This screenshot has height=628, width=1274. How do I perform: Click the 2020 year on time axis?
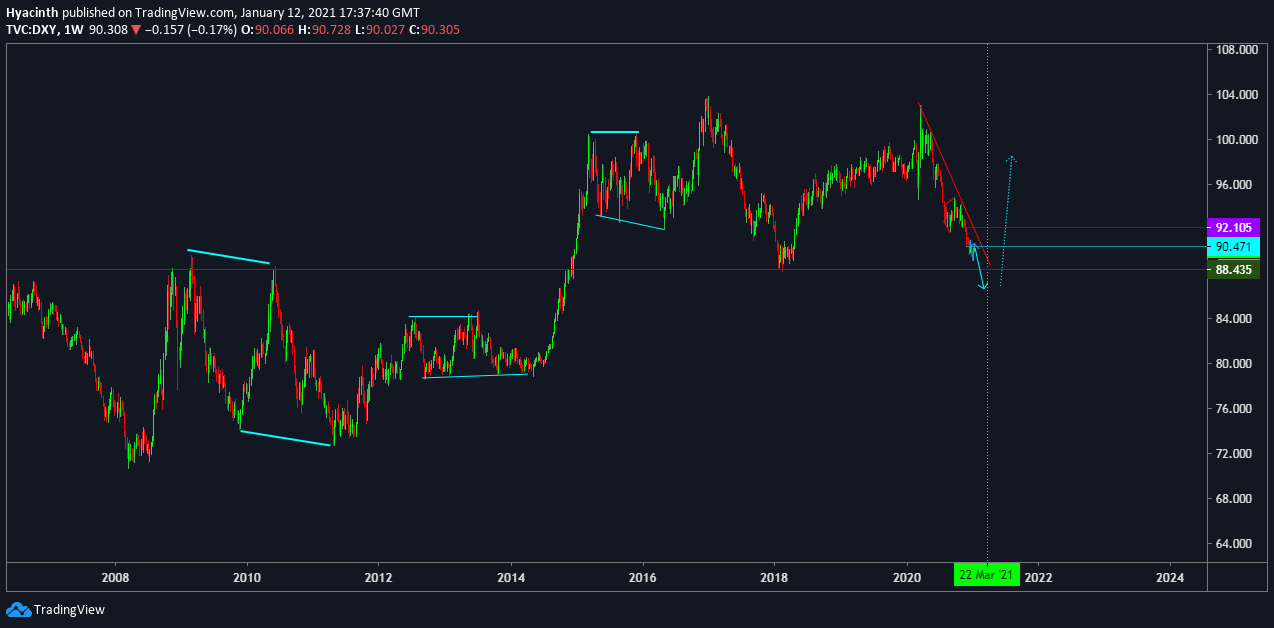906,577
